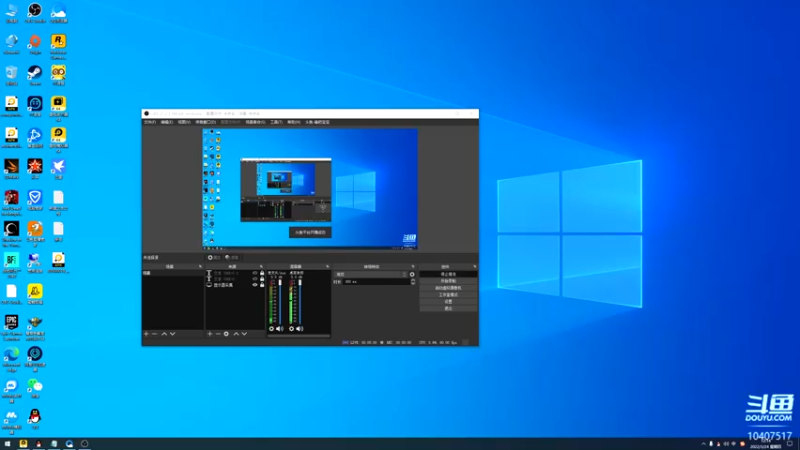Open Epic Games Launcher desktop icon
Viewport: 800px width, 450px height.
click(11, 328)
